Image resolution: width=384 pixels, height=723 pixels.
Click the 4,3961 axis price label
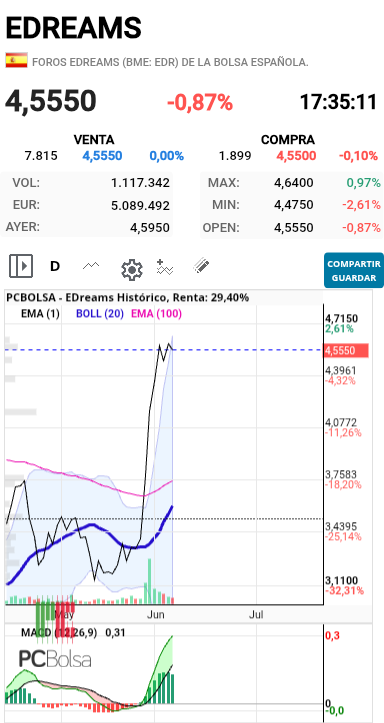[x=341, y=371]
